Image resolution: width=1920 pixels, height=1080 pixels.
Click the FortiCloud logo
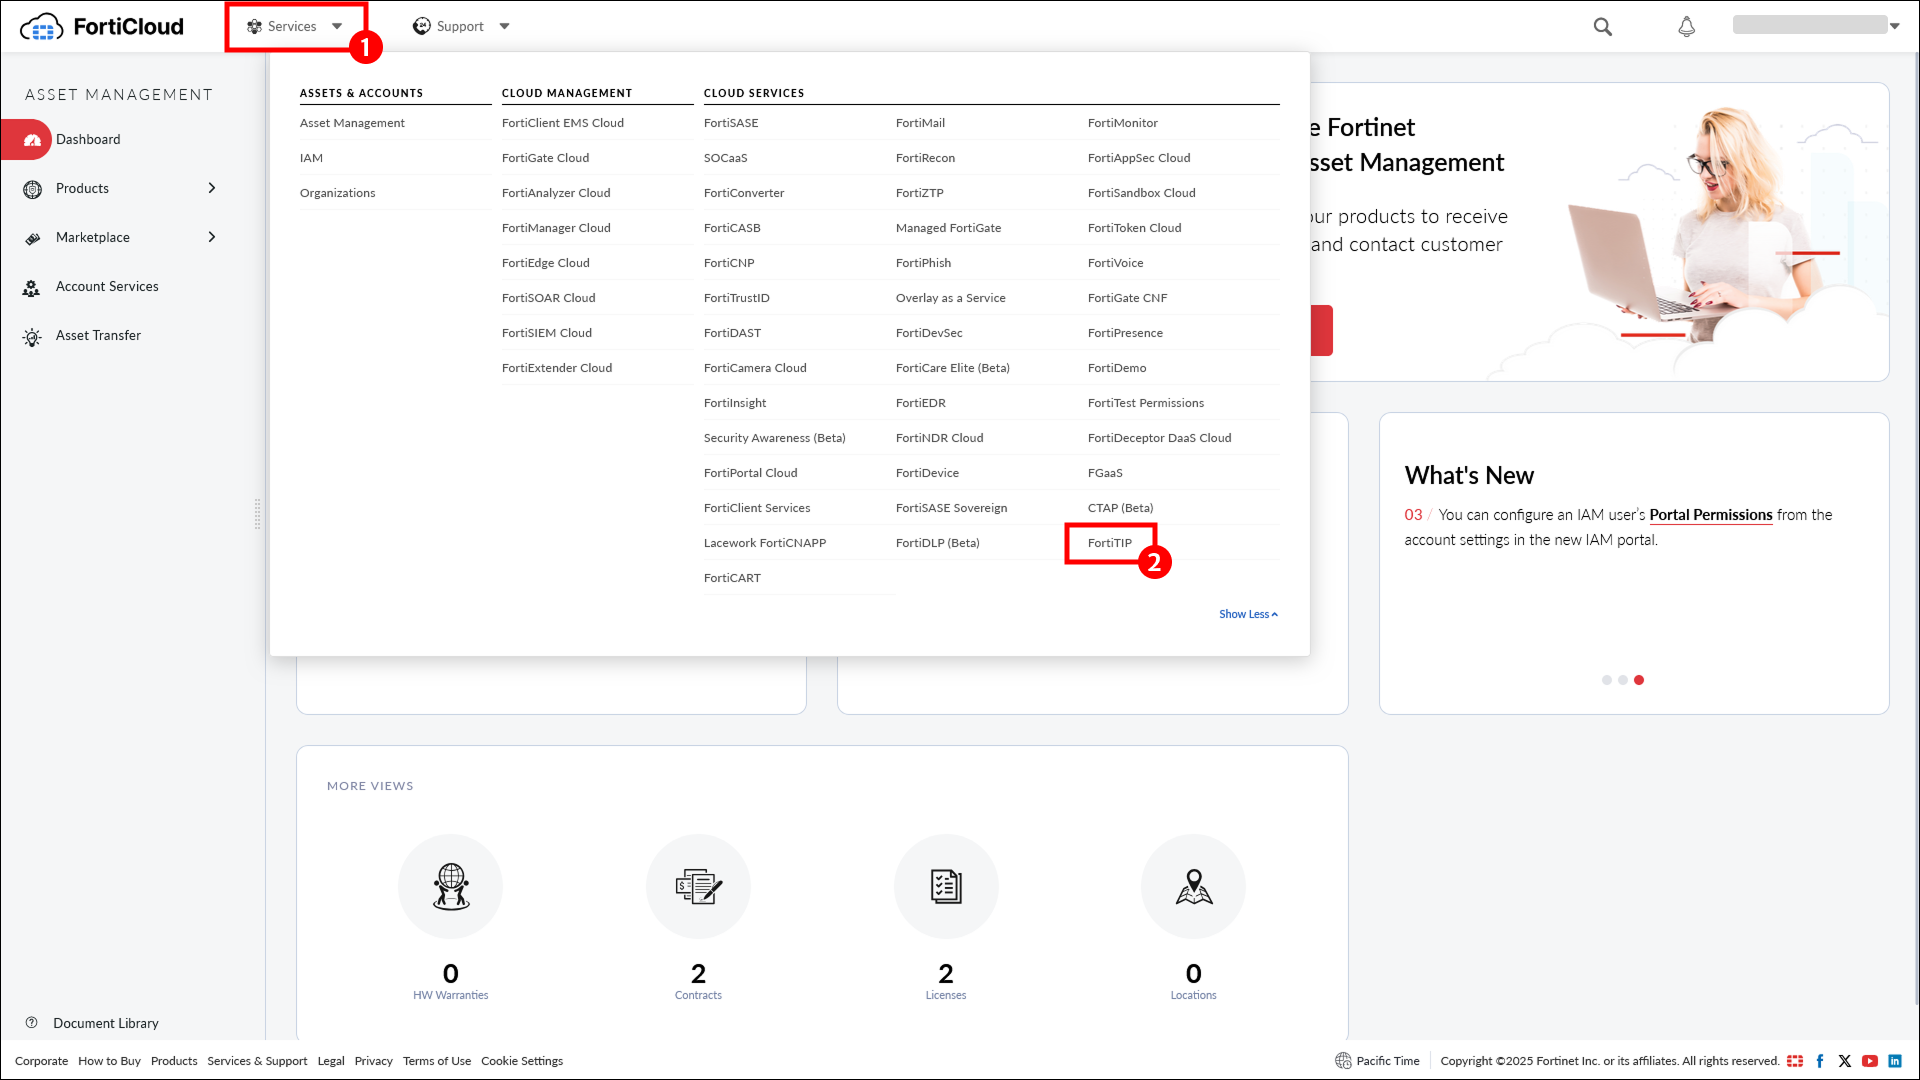(x=102, y=27)
